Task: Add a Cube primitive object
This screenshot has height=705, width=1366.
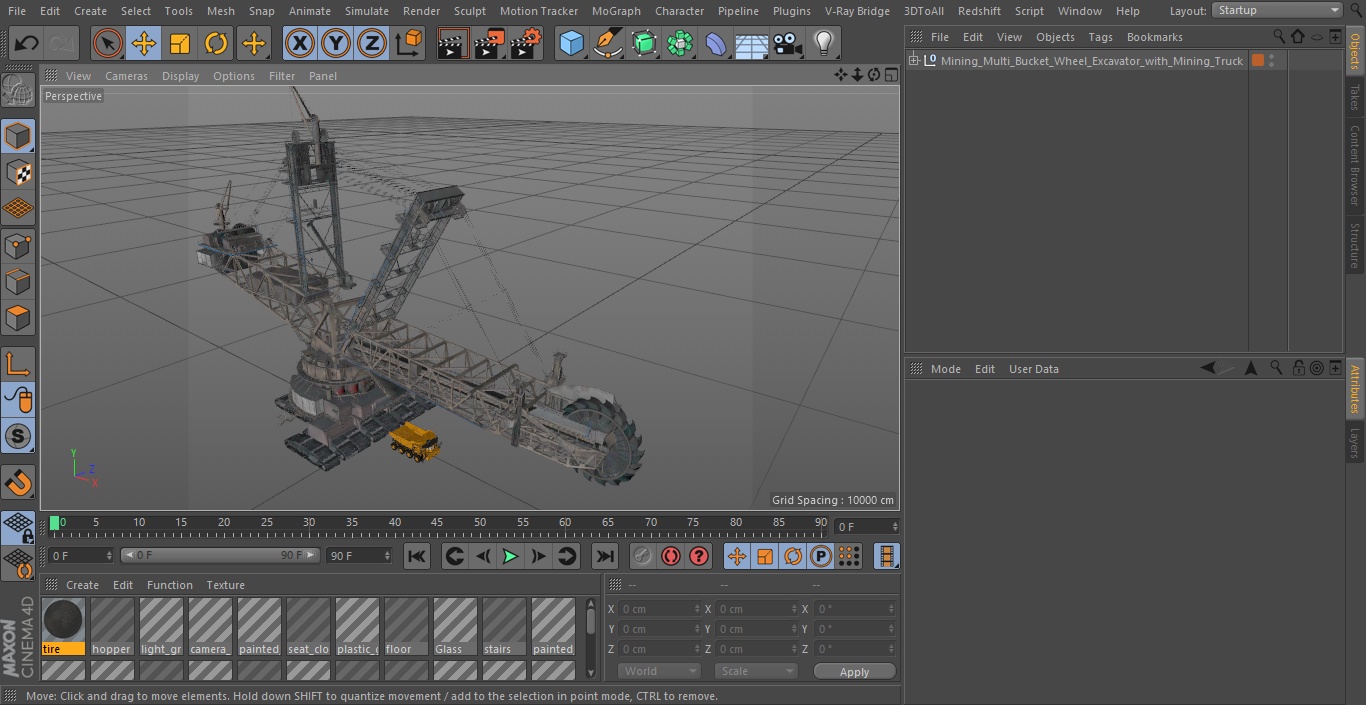Action: click(571, 44)
